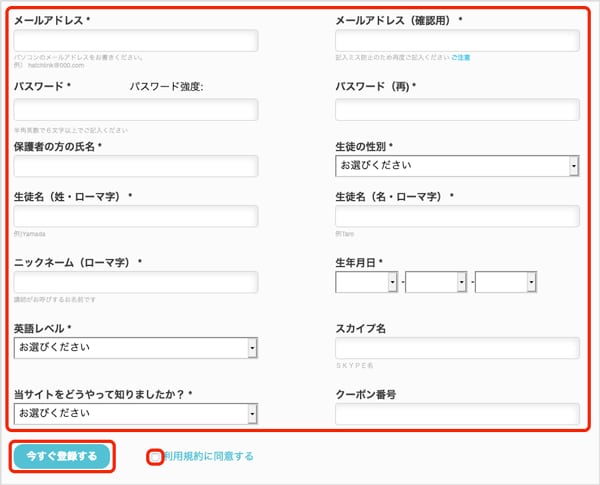Check the 利用規約に同意する checkbox
600x485 pixels.
(155, 457)
